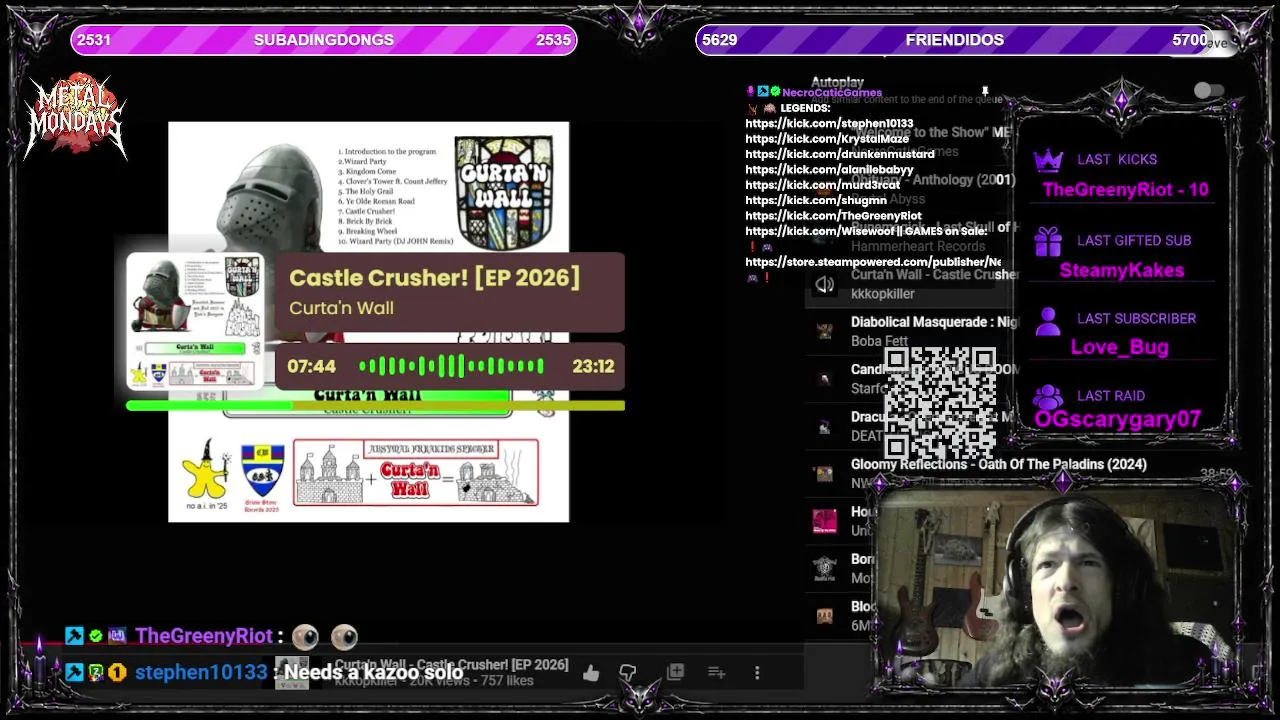Image resolution: width=1280 pixels, height=720 pixels.
Task: Toggle the Autoplay switch
Action: pyautogui.click(x=1209, y=91)
